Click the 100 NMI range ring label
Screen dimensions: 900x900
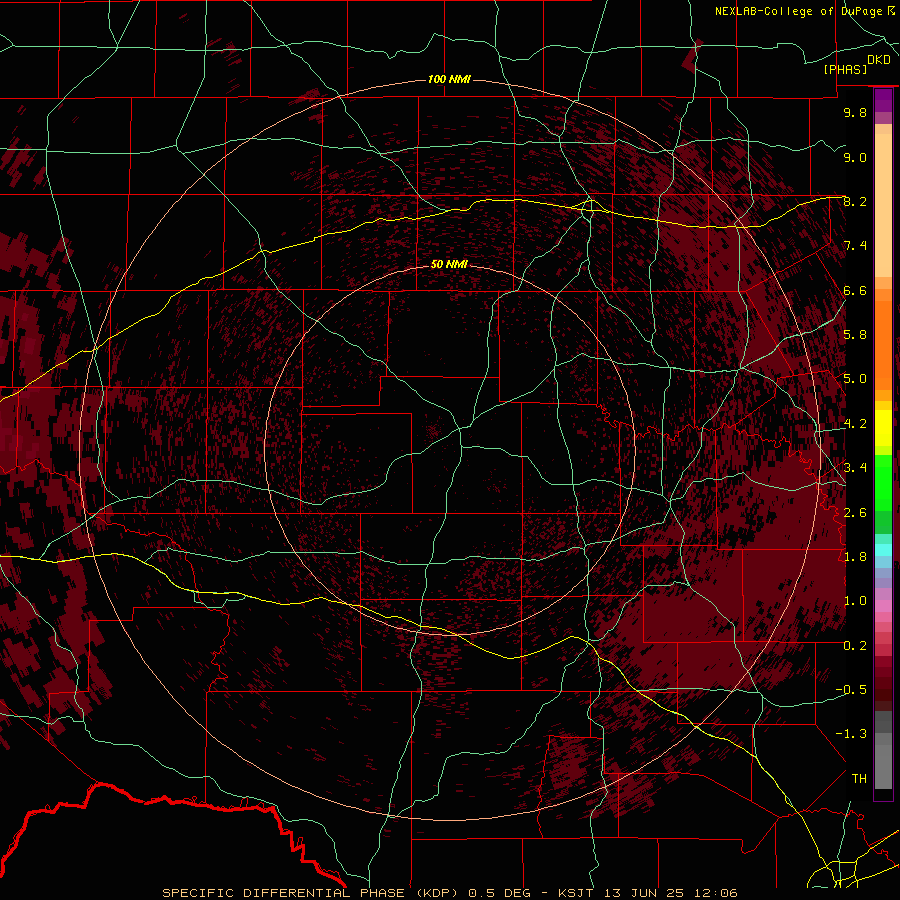tap(449, 79)
